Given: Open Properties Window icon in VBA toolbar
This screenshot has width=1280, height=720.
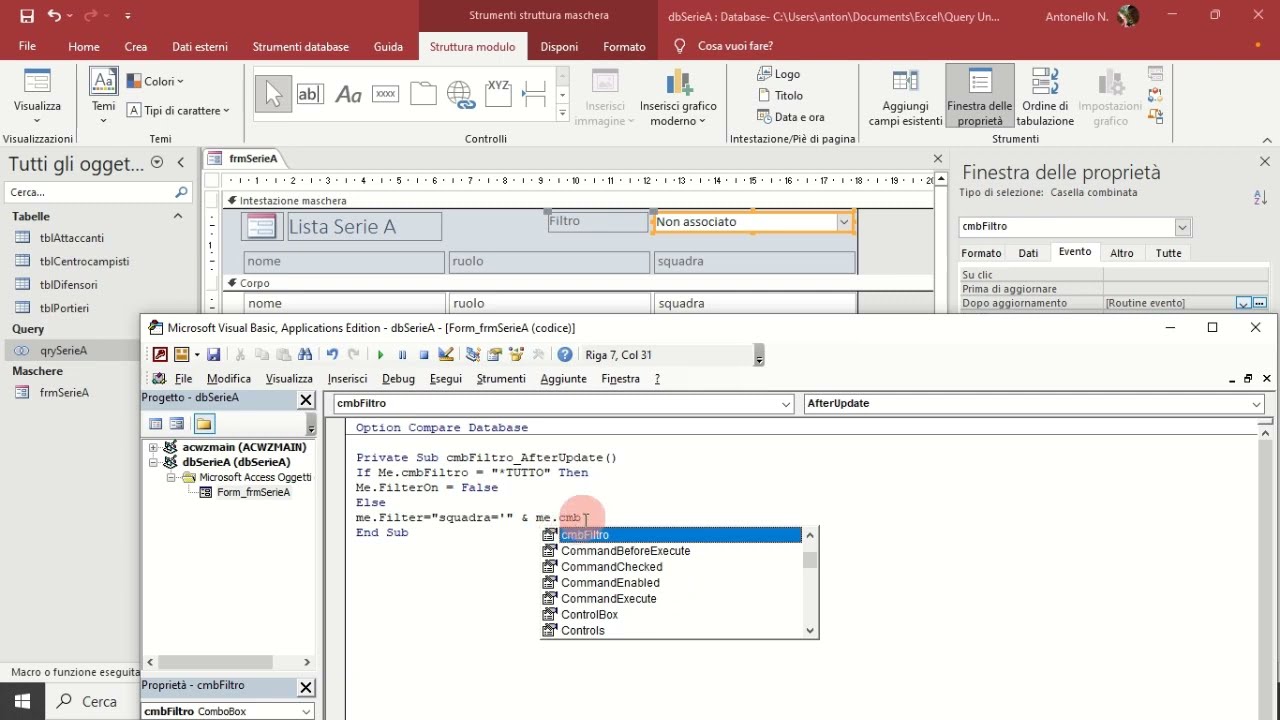Looking at the screenshot, I should [x=495, y=354].
